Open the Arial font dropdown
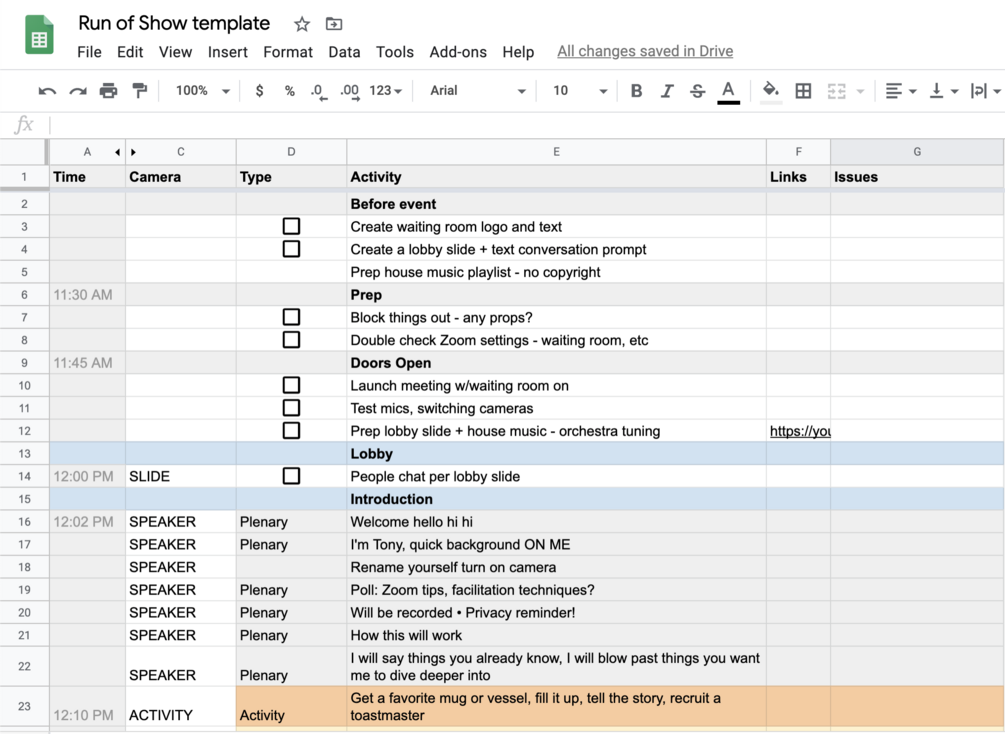Image resolution: width=1005 pixels, height=734 pixels. pyautogui.click(x=477, y=91)
